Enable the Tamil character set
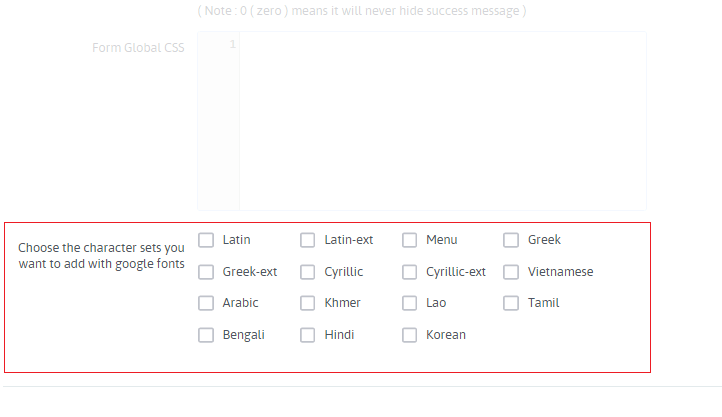The height and width of the screenshot is (417, 722). 511,303
